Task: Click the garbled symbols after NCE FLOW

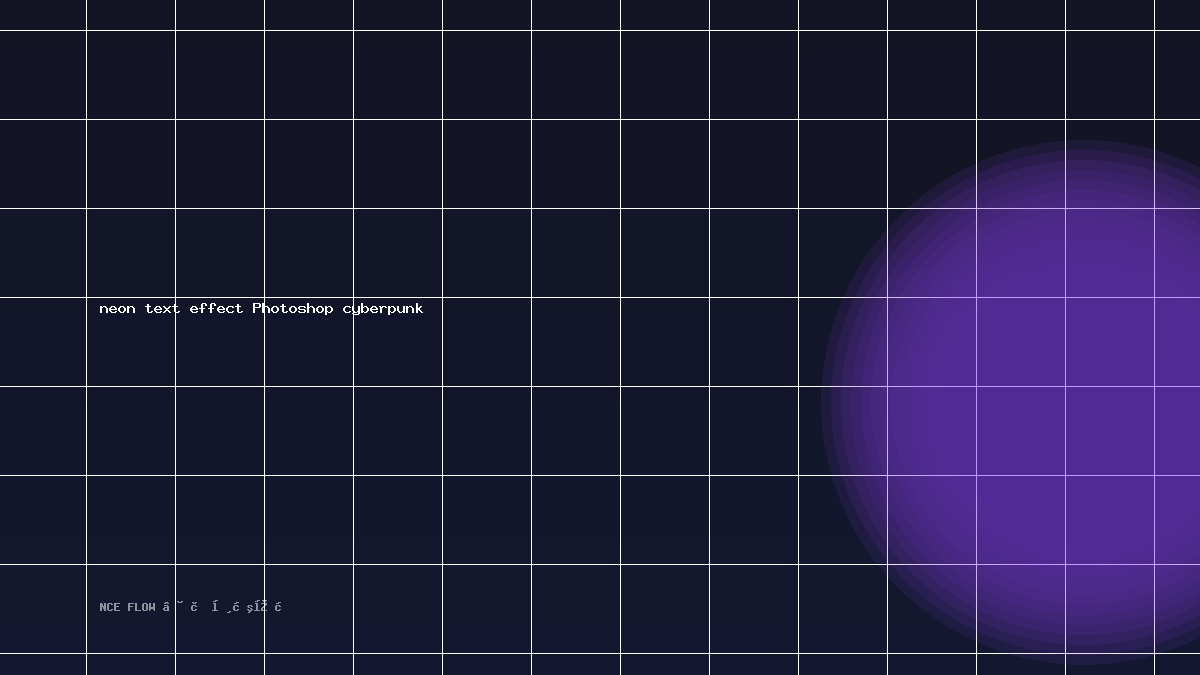Action: 223,607
